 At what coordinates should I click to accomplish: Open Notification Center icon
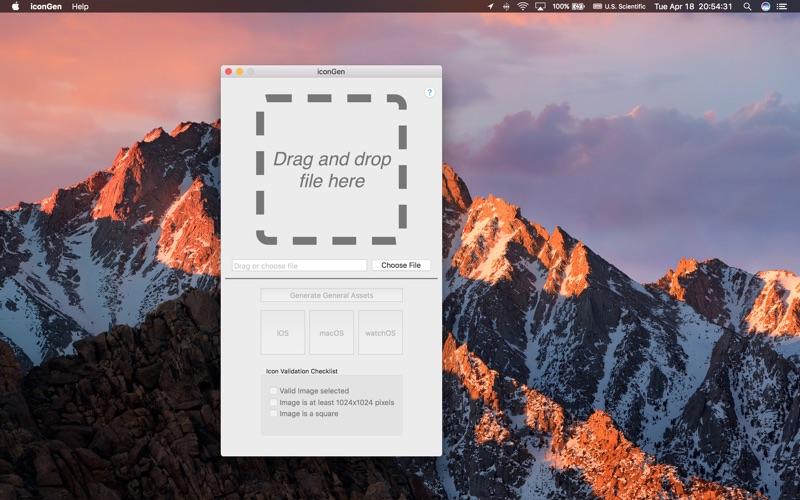tap(785, 6)
